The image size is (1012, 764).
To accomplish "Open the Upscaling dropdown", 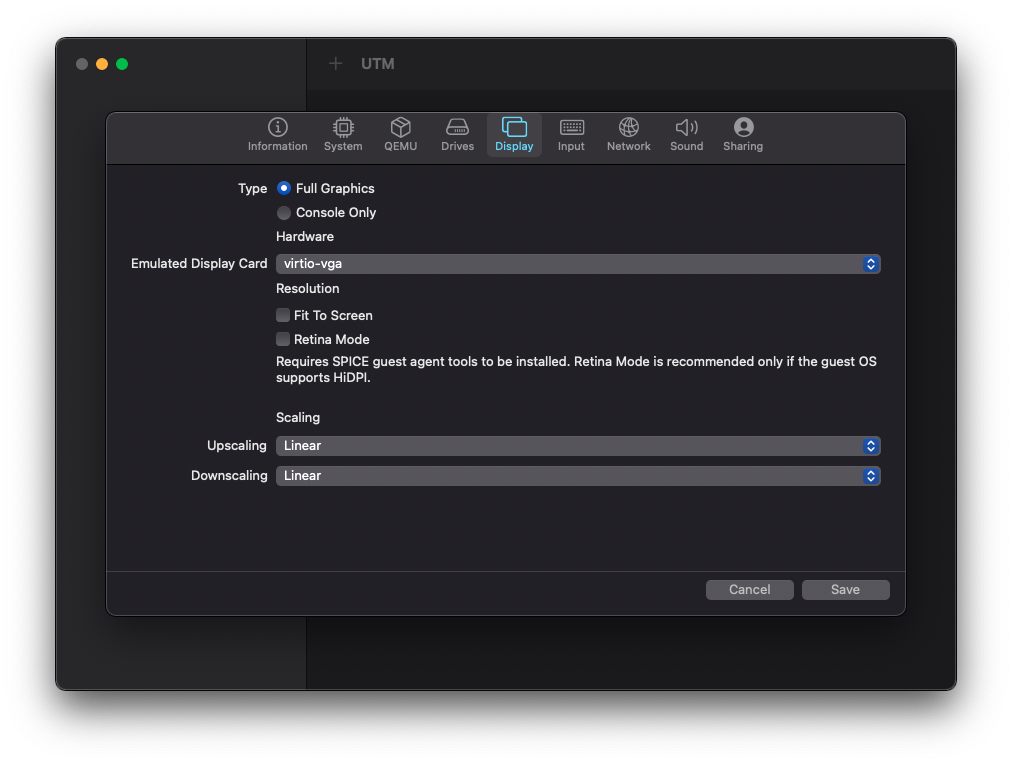I will coord(578,445).
